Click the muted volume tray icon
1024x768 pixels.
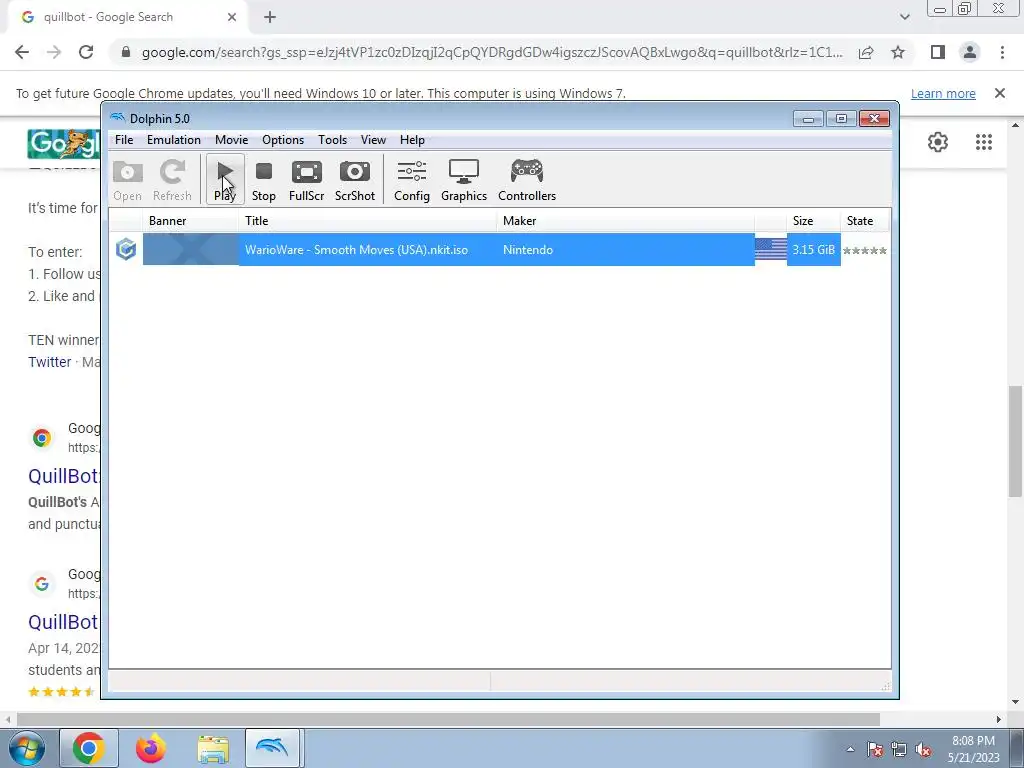[x=923, y=749]
